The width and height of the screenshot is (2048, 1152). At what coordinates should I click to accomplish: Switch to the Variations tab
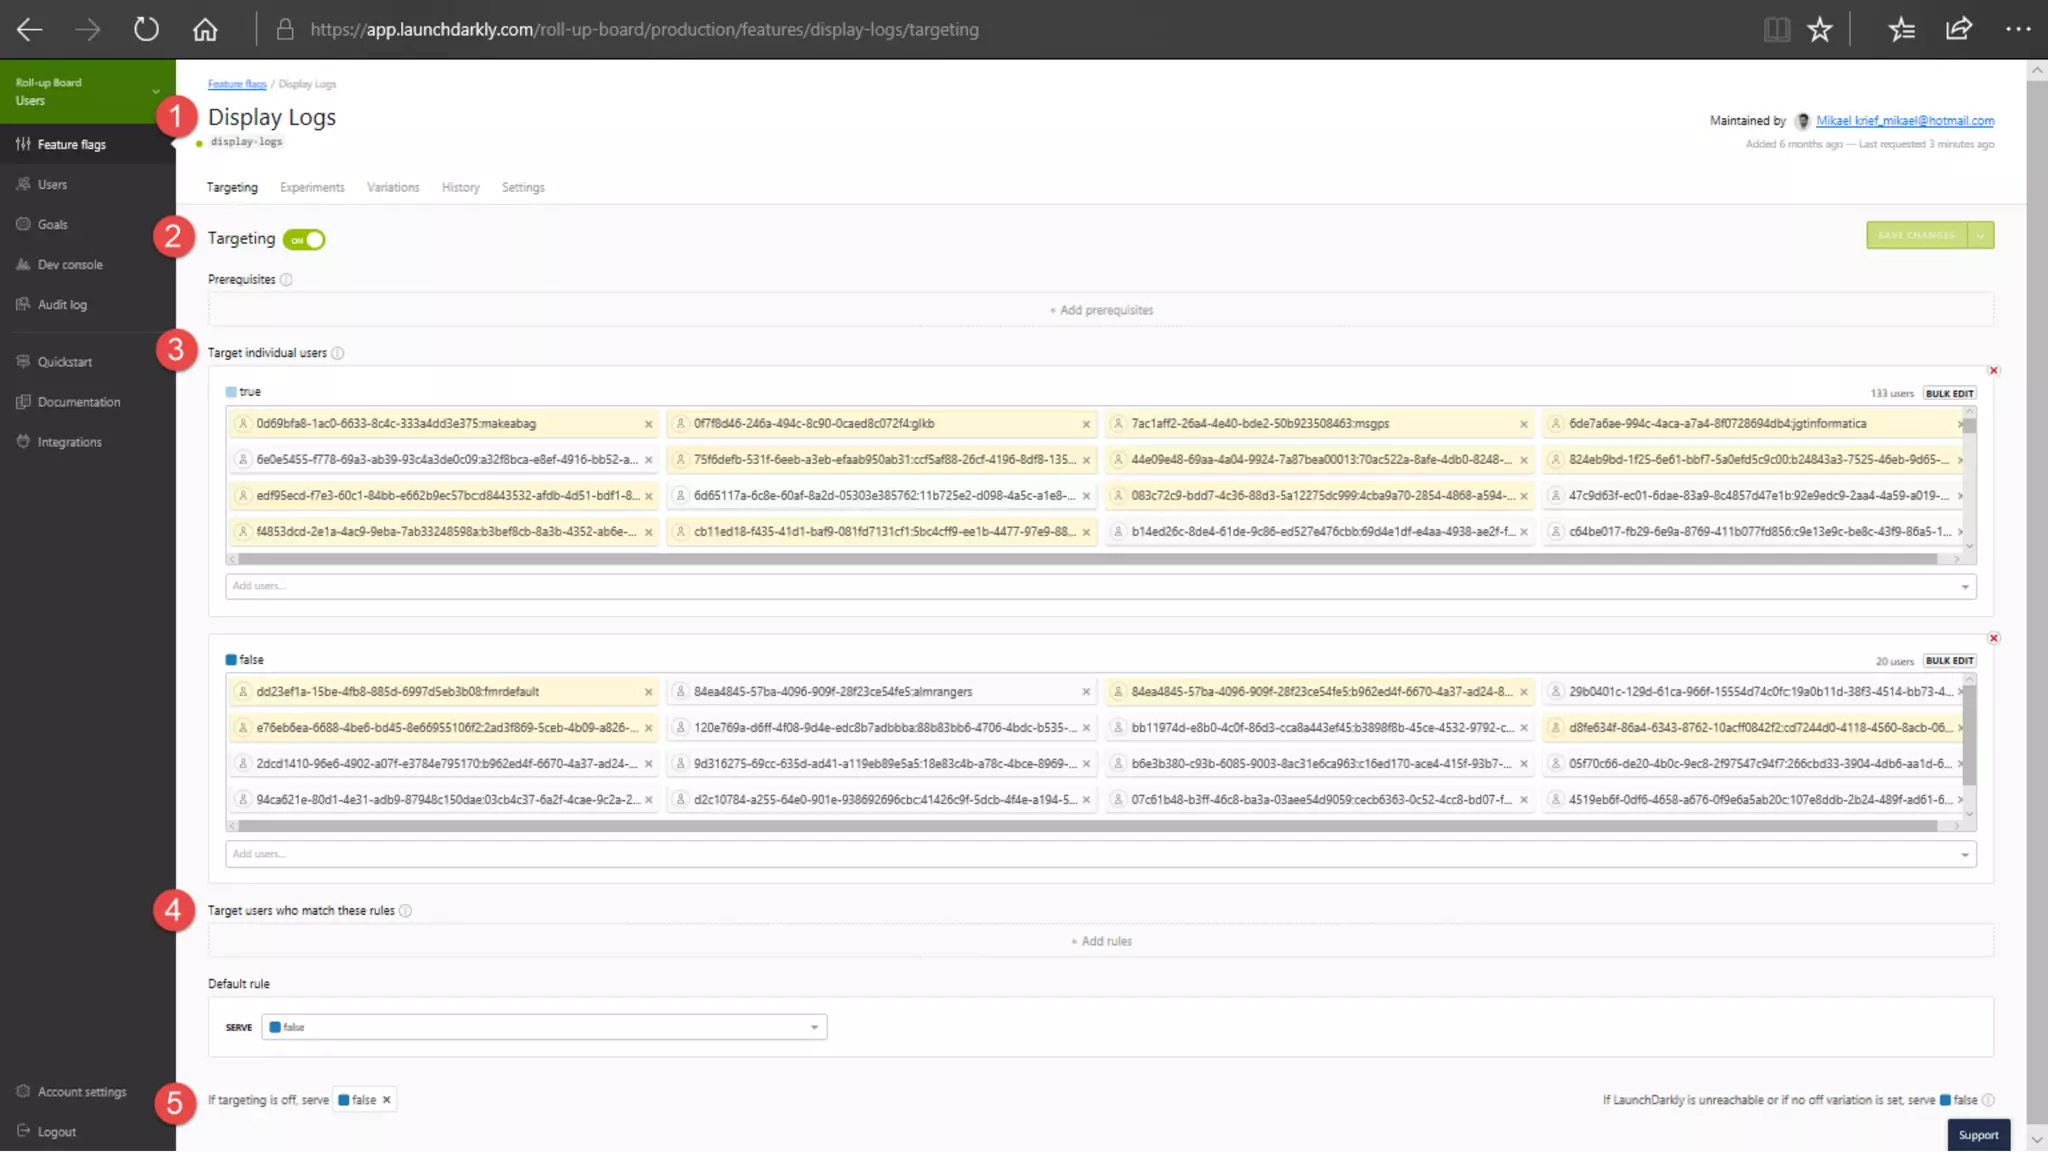click(393, 187)
